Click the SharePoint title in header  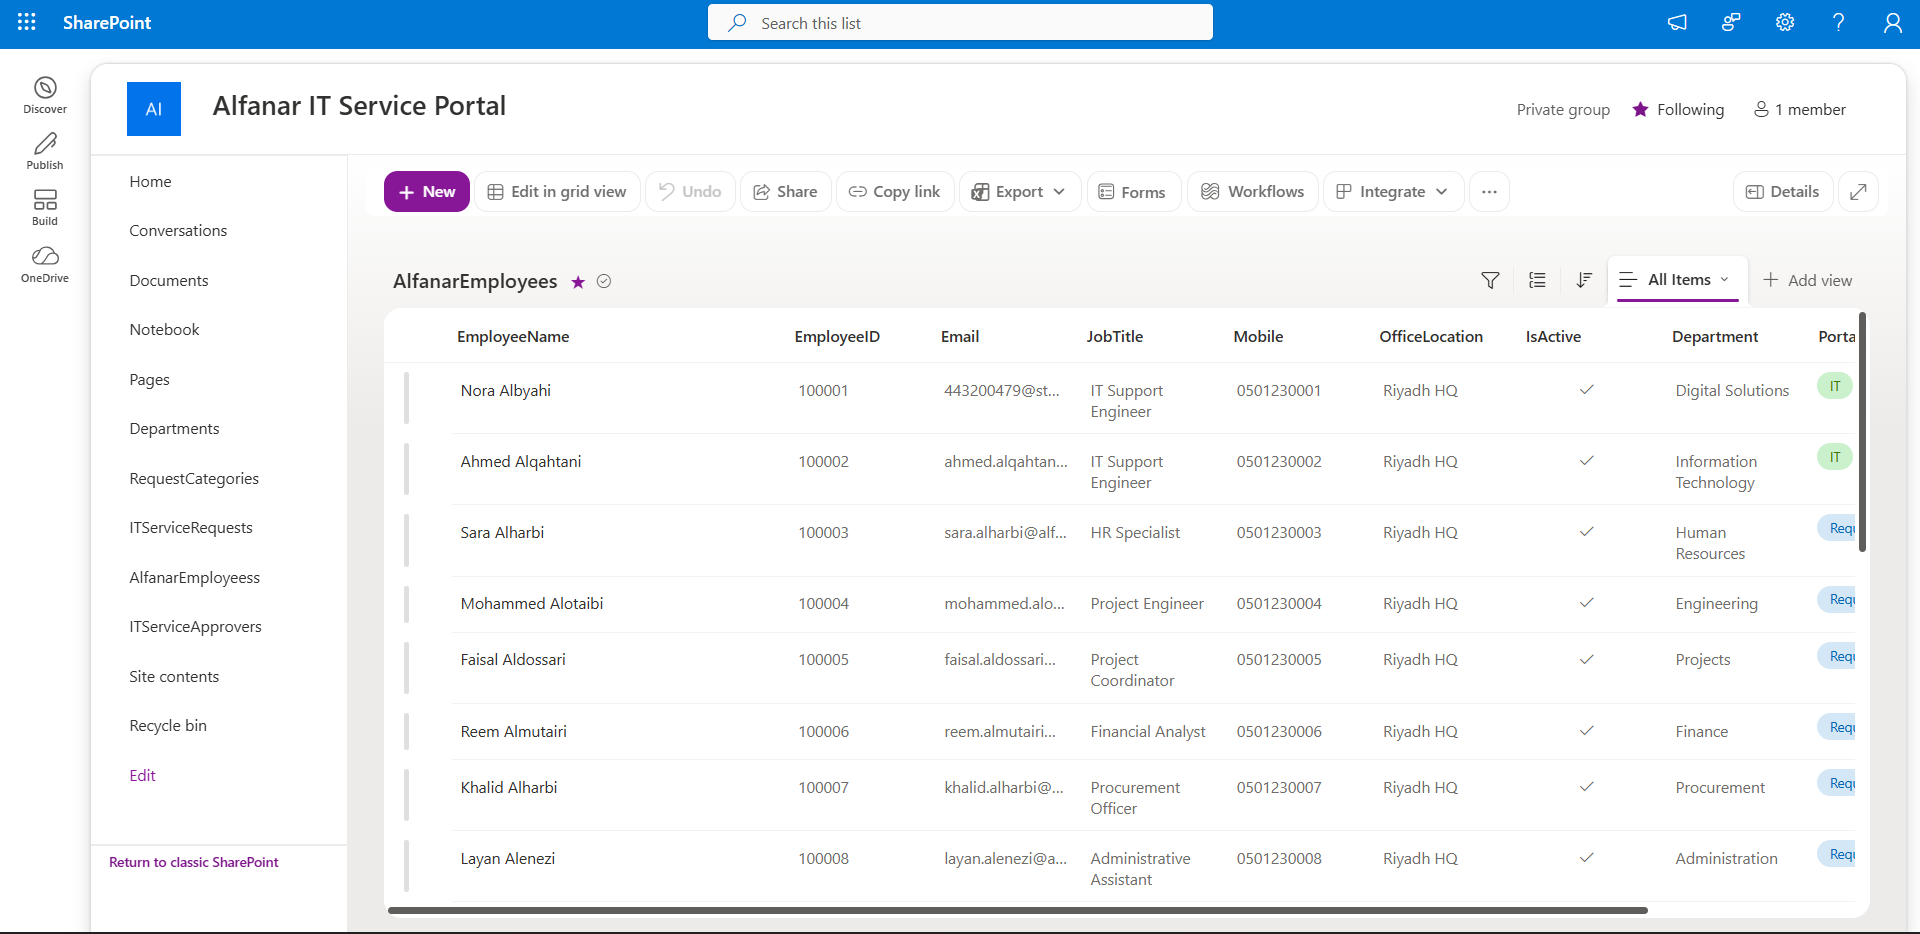pyautogui.click(x=107, y=22)
